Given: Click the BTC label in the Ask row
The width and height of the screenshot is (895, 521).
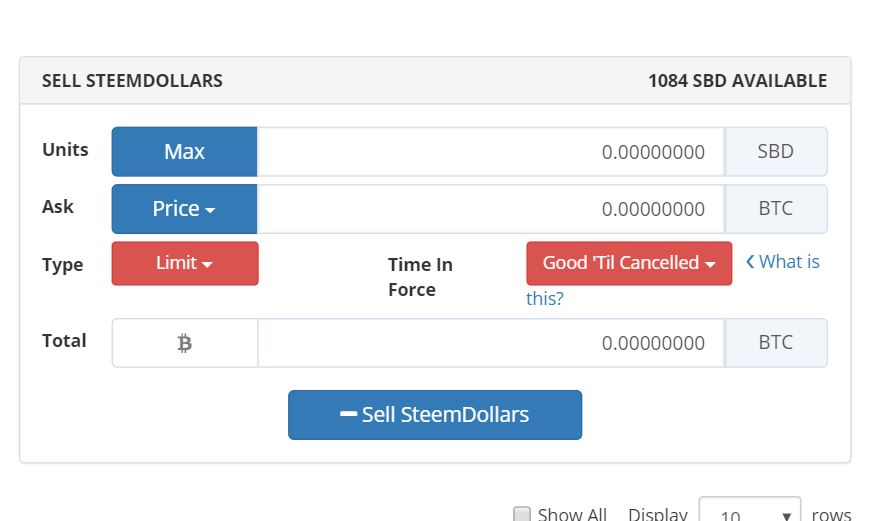Looking at the screenshot, I should coord(776,209).
